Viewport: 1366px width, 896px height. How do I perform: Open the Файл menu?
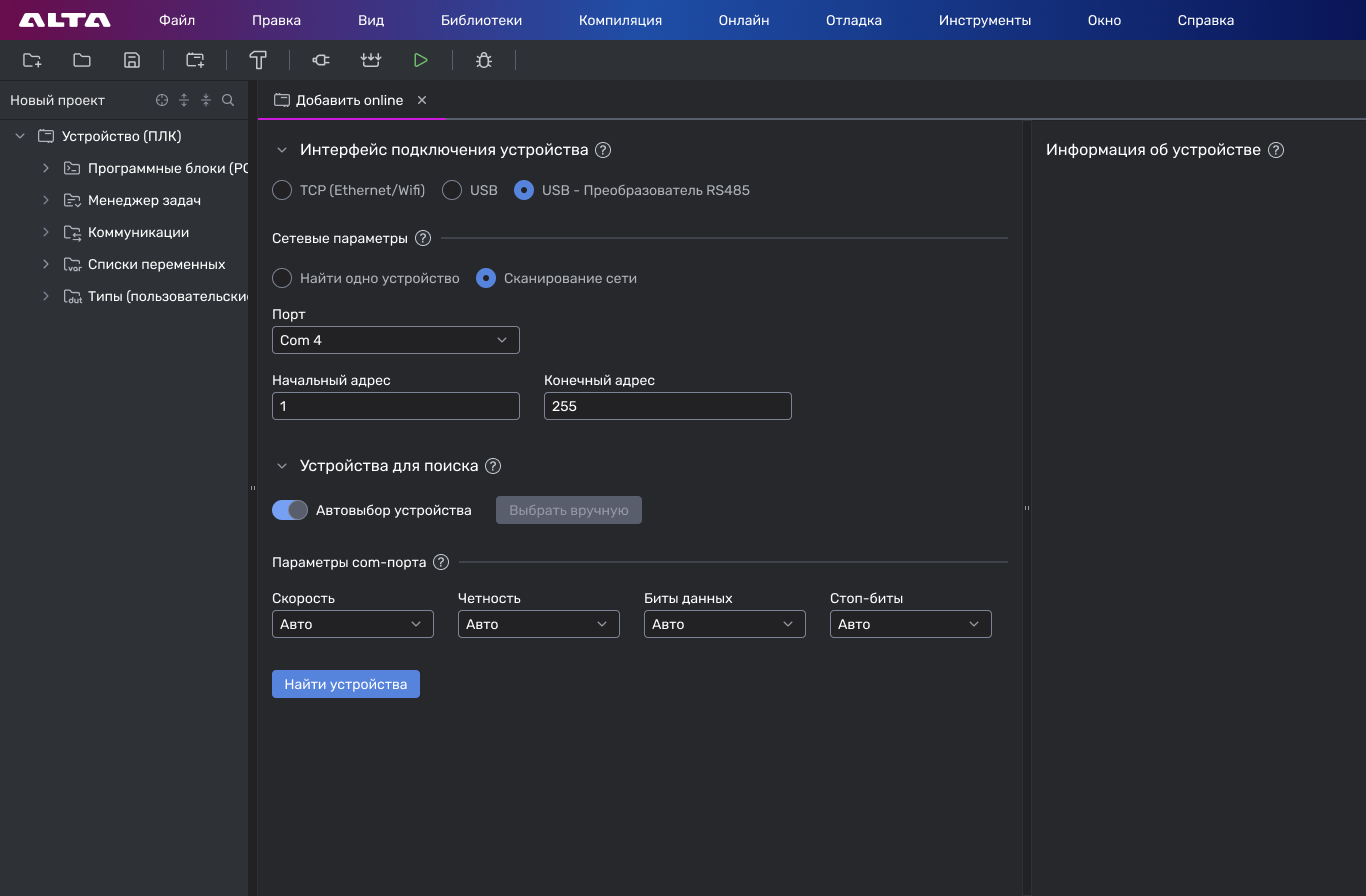[177, 20]
